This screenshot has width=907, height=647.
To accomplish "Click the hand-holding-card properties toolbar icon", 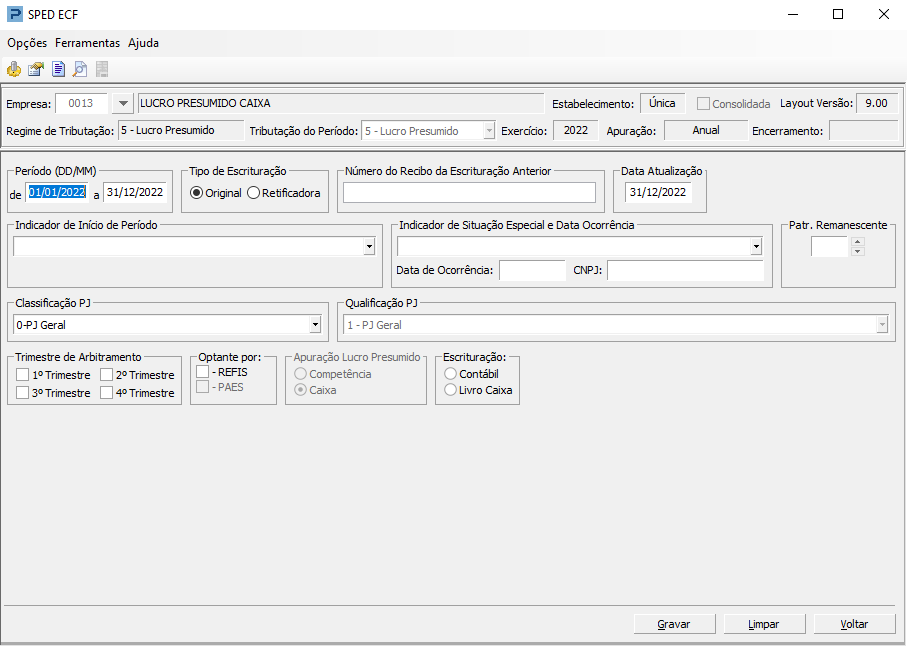I will coord(36,69).
